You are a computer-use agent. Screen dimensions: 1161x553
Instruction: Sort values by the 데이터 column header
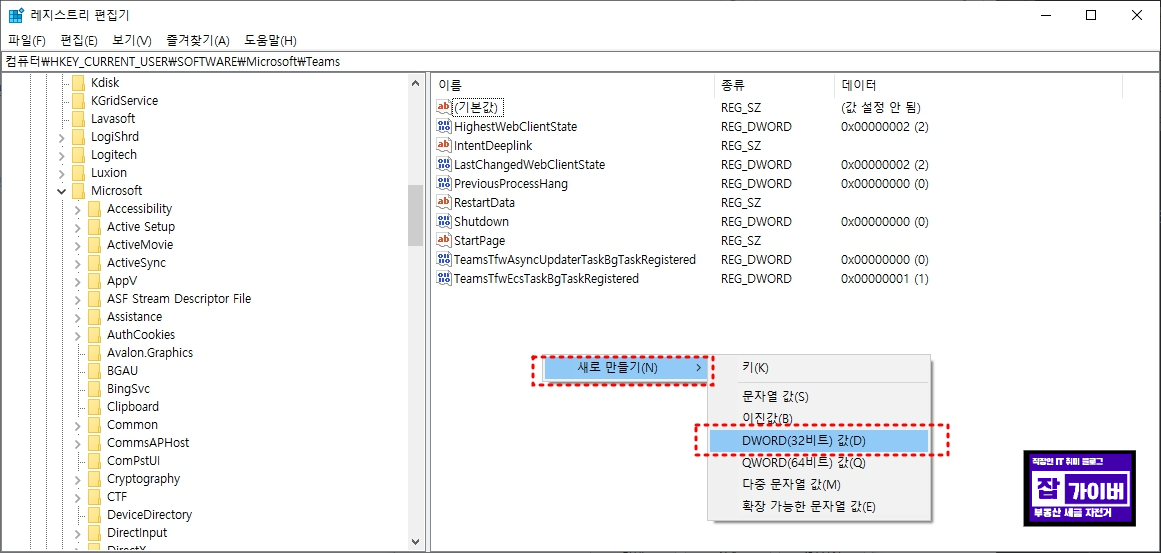click(978, 85)
